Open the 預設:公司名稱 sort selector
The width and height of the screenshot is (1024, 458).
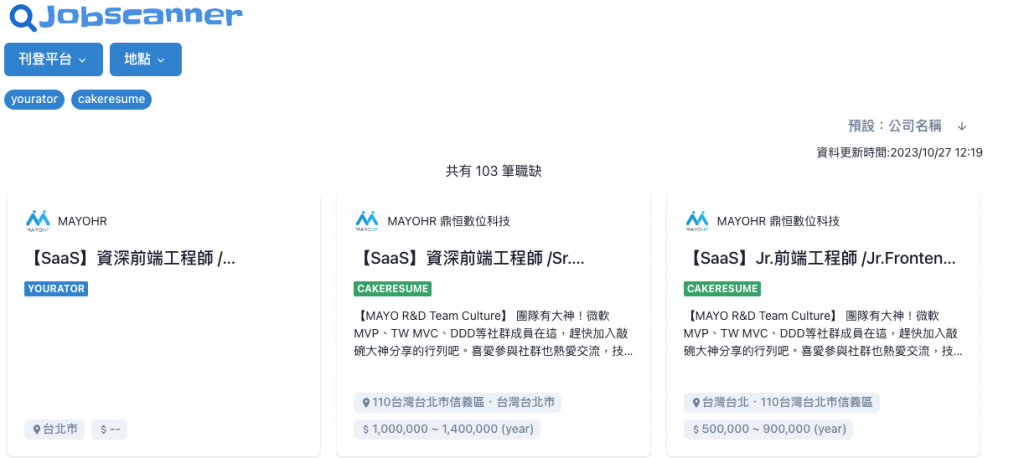coord(895,126)
